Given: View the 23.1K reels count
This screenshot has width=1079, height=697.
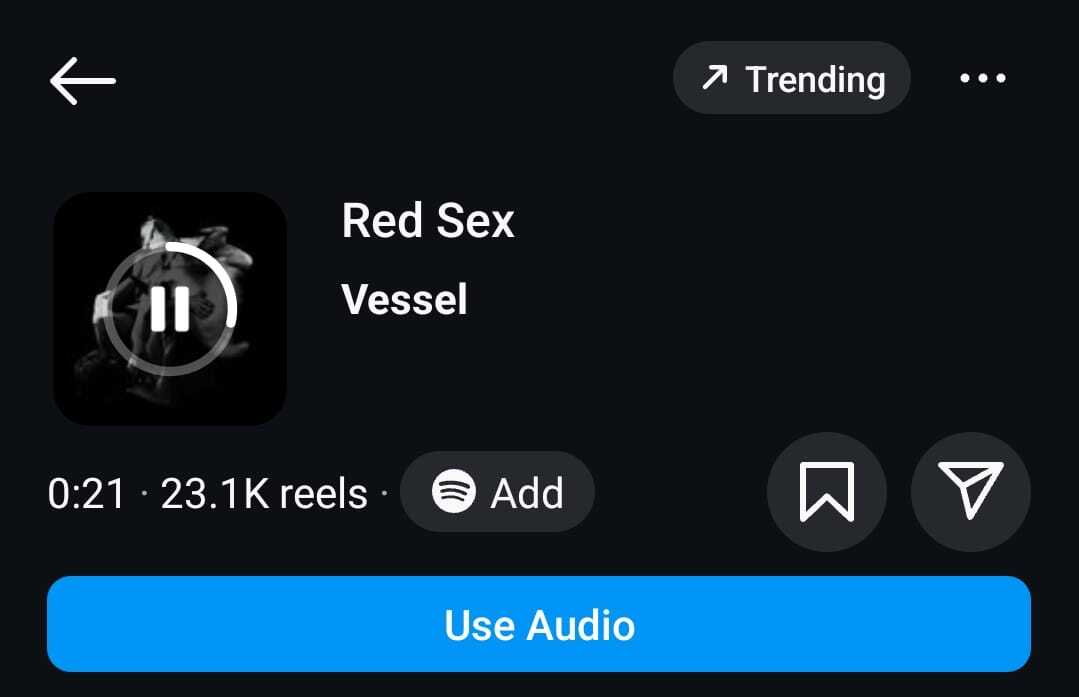Looking at the screenshot, I should click(x=264, y=493).
